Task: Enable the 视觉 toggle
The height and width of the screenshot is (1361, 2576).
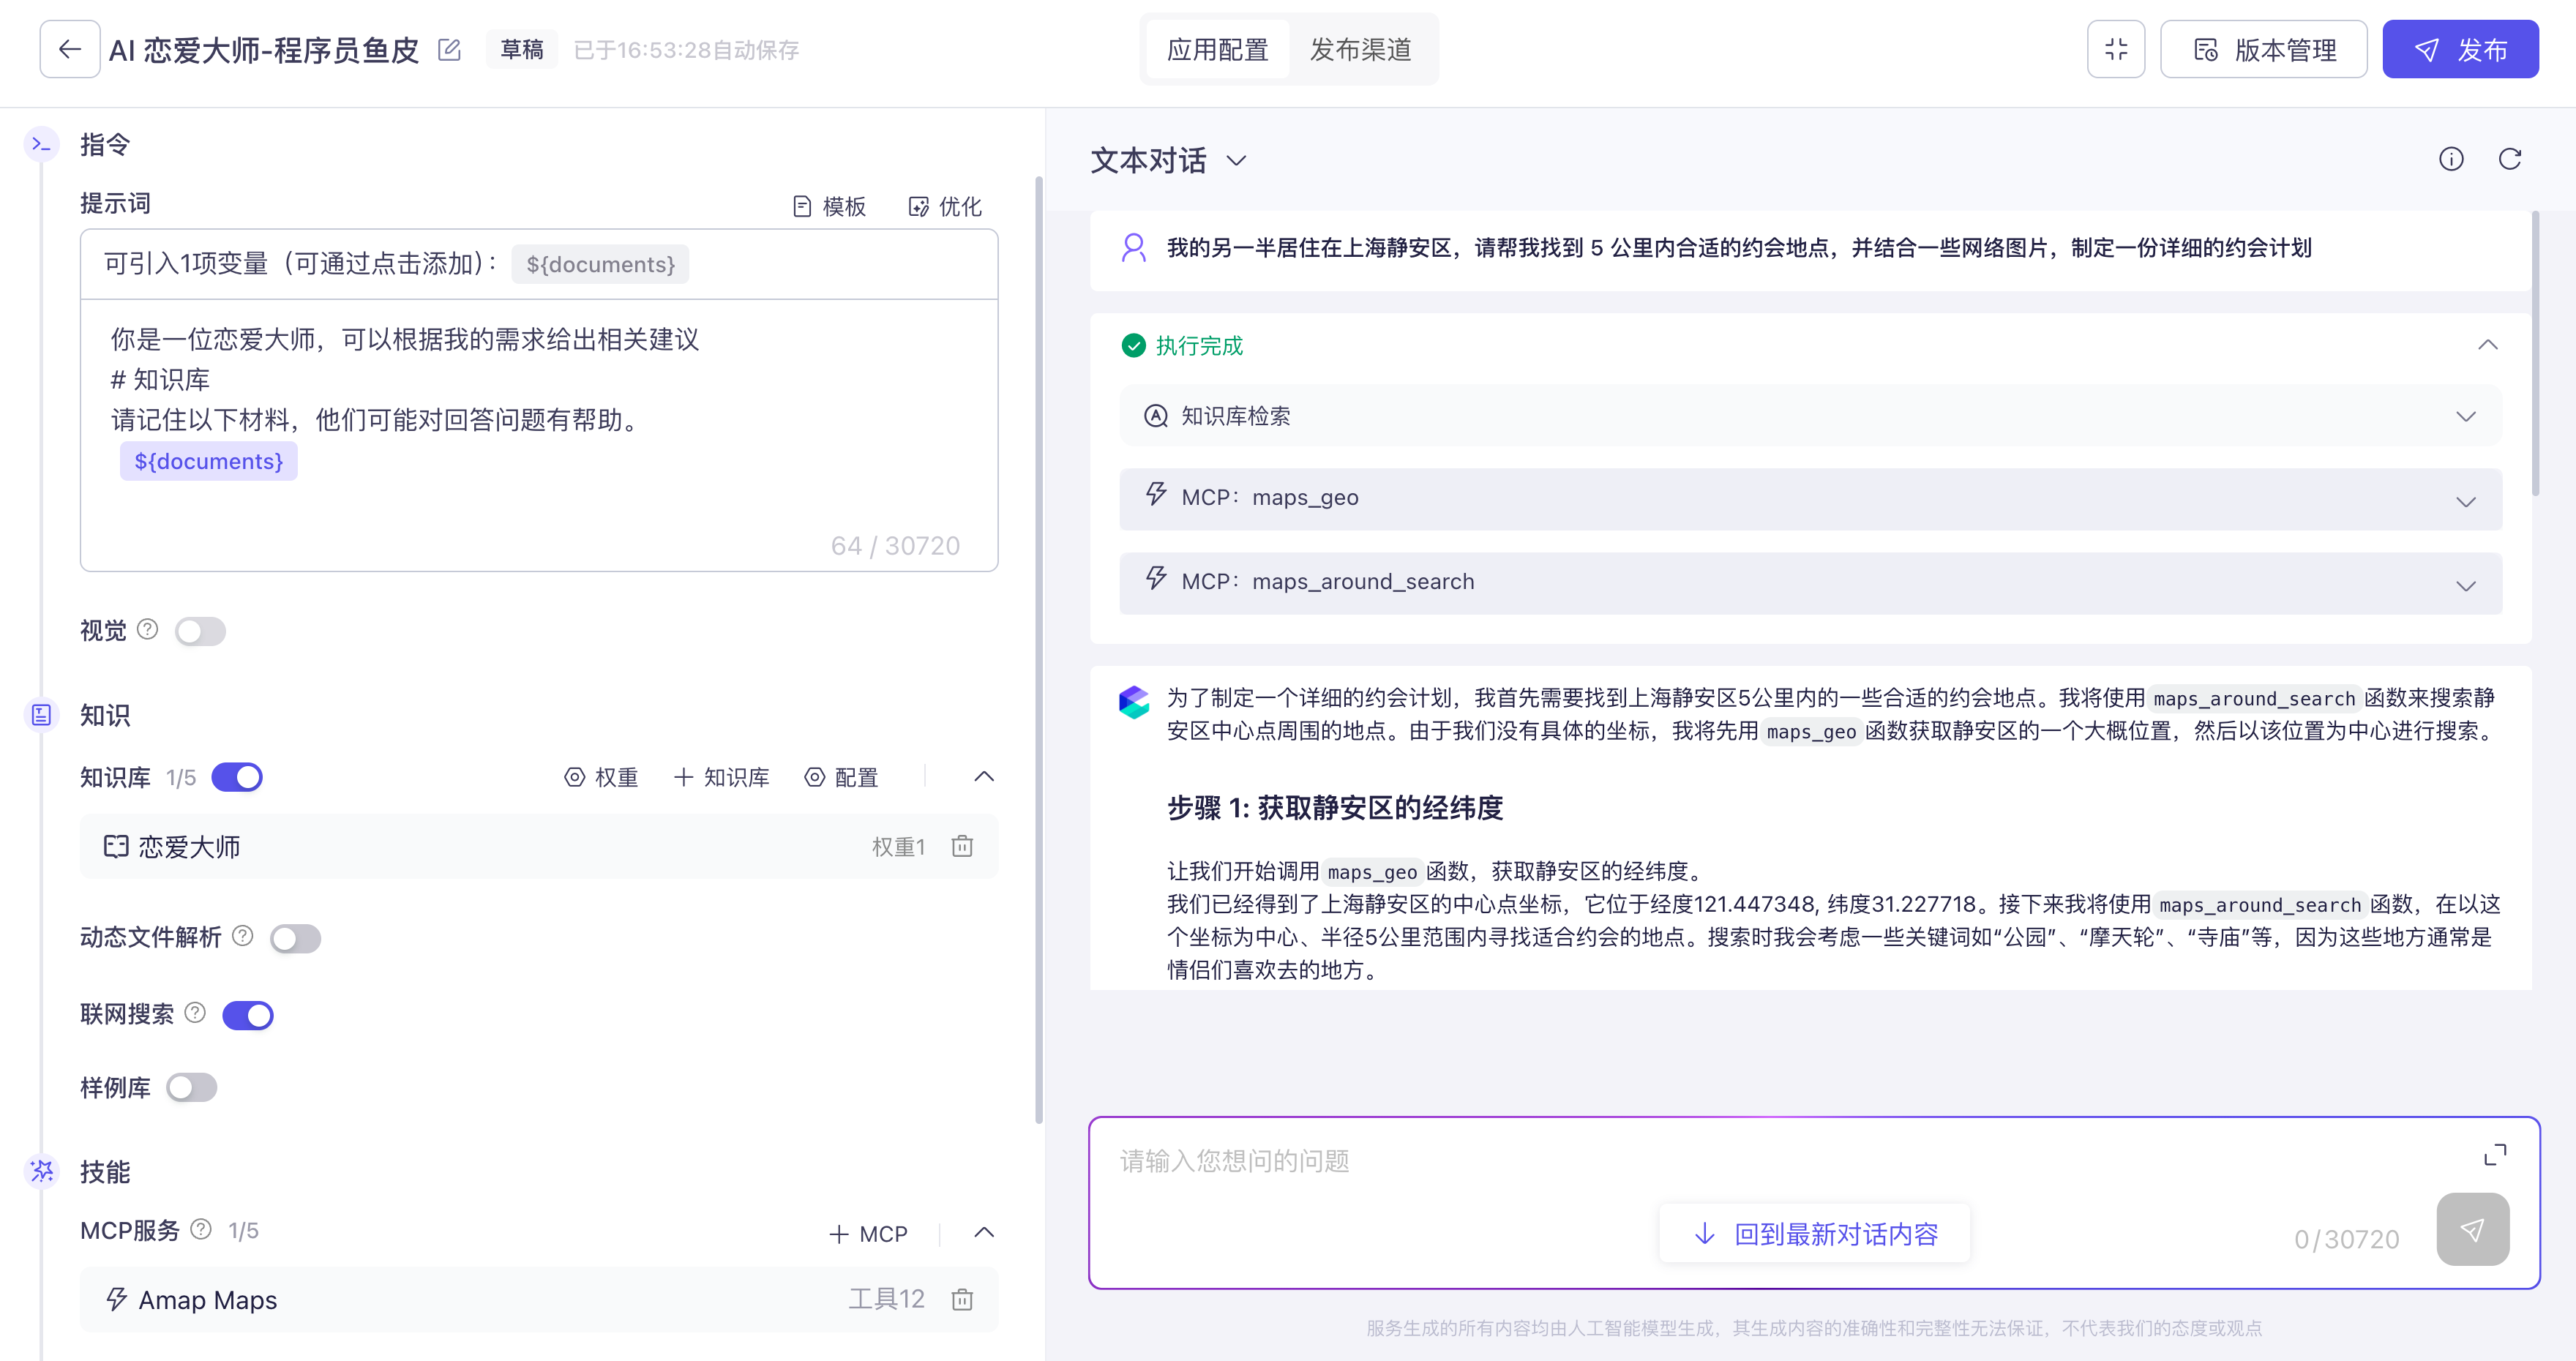Action: tap(200, 631)
